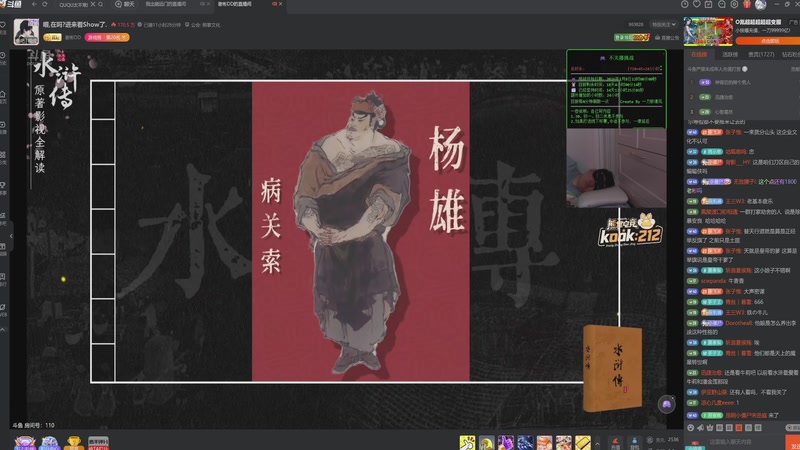Open the emoji picker in chat toolbar

pyautogui.click(x=691, y=428)
